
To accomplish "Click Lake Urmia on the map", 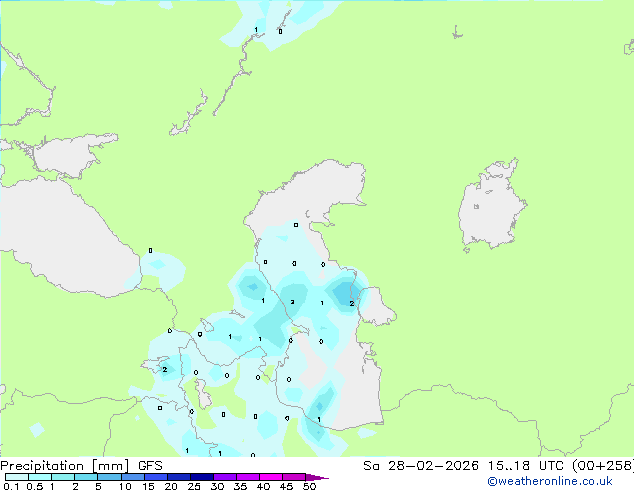I will pyautogui.click(x=204, y=394).
